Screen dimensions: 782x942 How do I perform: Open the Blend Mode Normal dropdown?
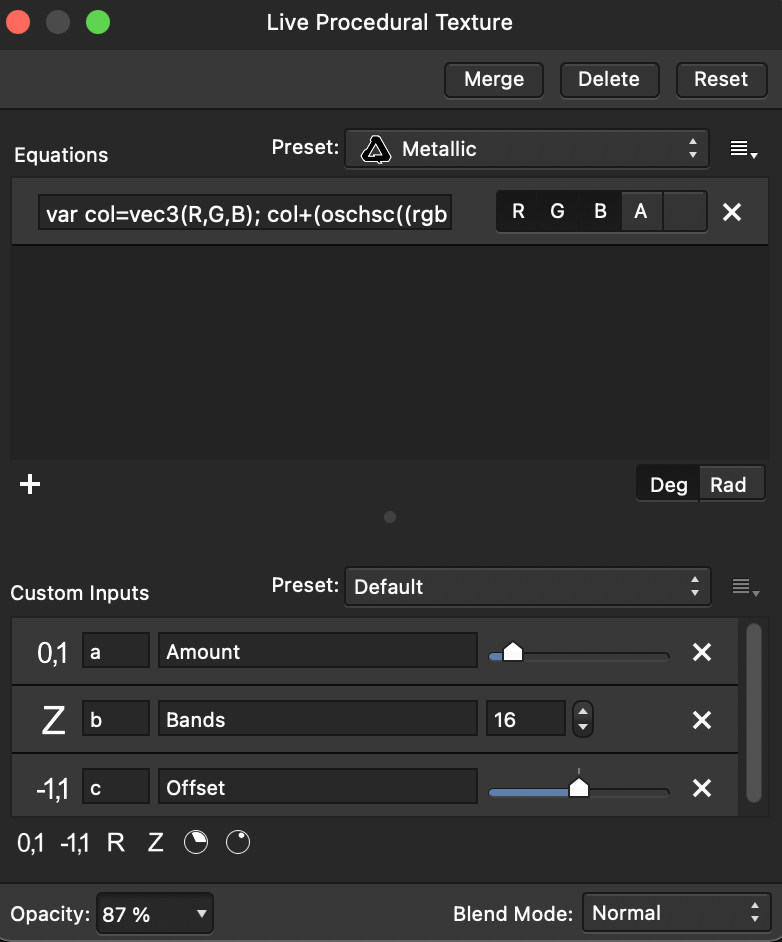(x=676, y=913)
